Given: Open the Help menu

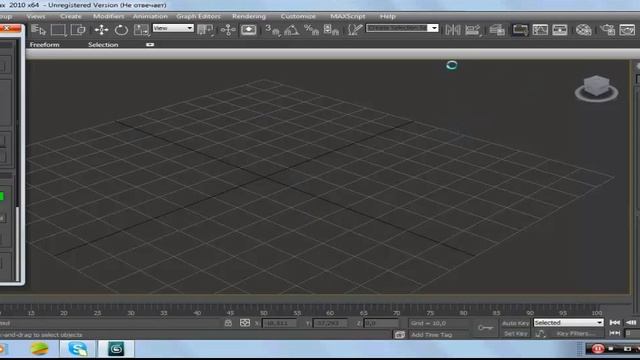Looking at the screenshot, I should pos(387,16).
